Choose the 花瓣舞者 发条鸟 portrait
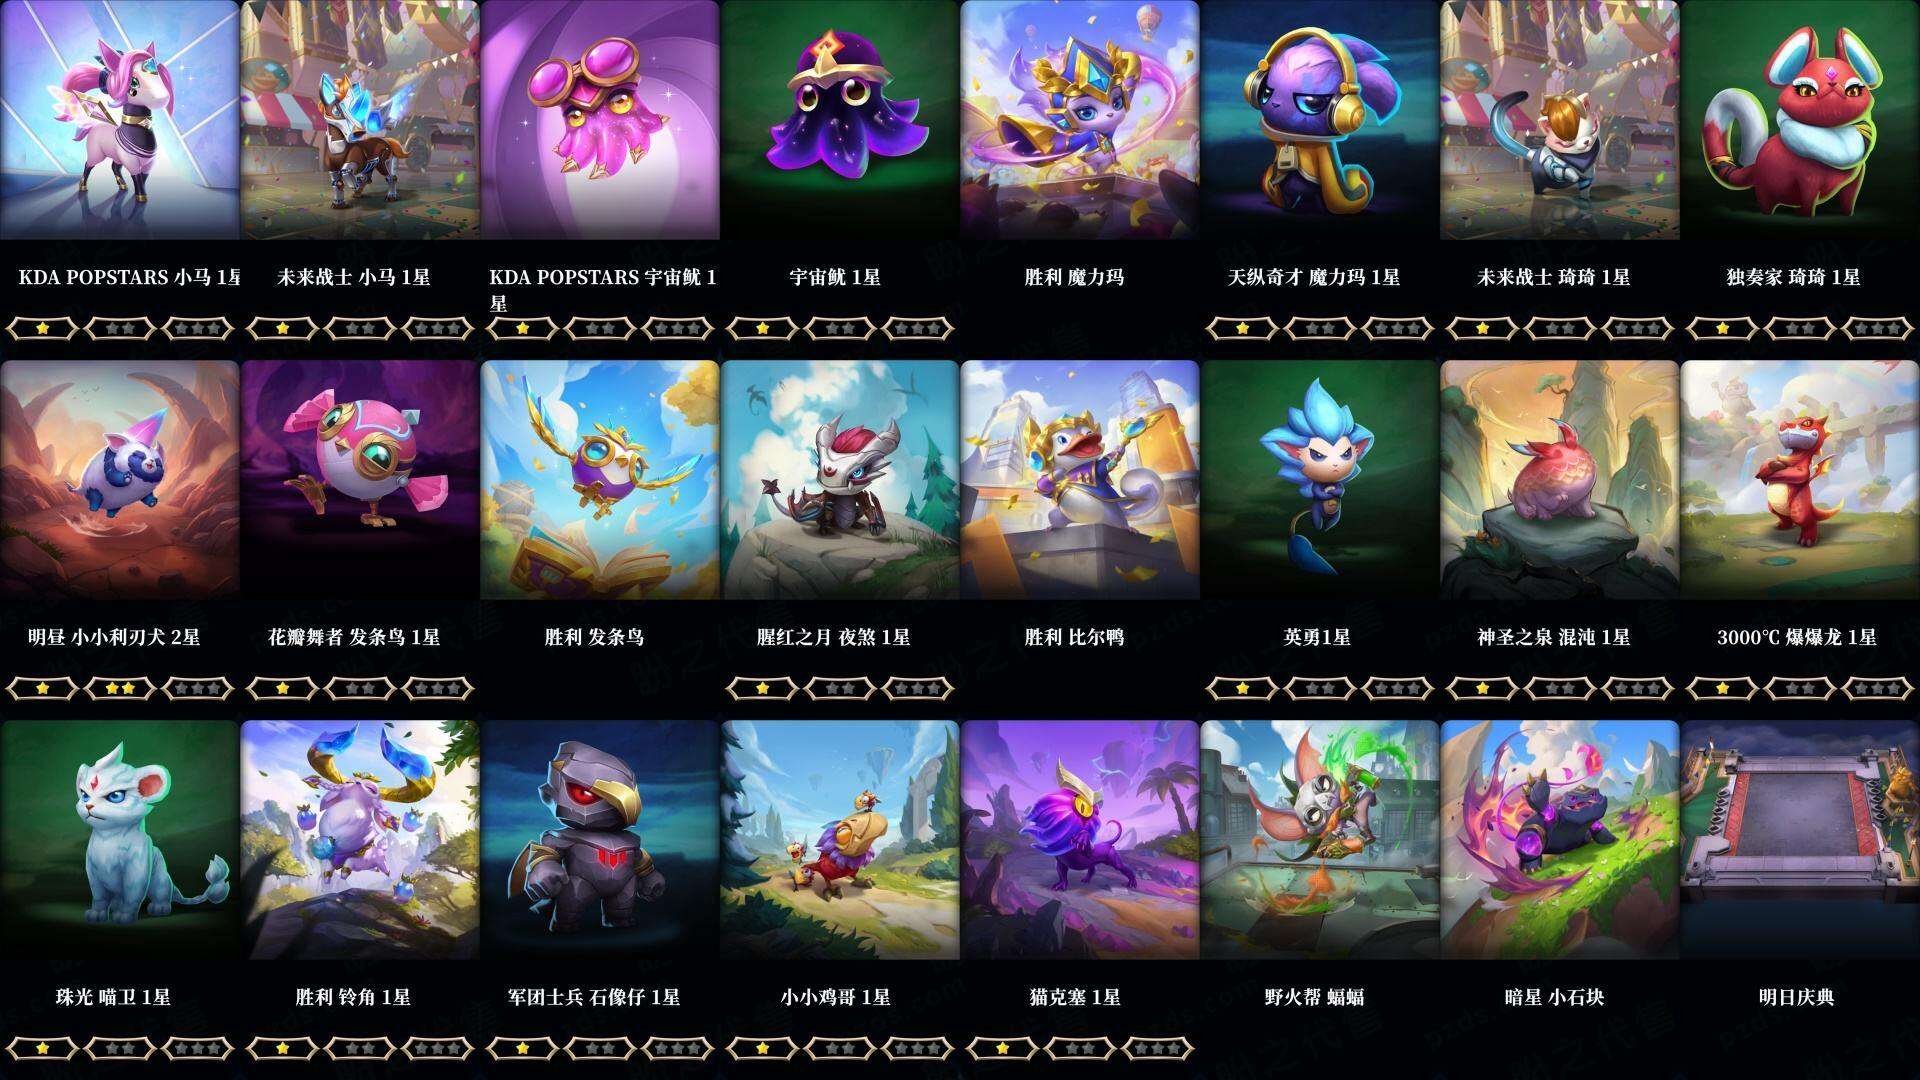This screenshot has width=1920, height=1080. tap(360, 480)
